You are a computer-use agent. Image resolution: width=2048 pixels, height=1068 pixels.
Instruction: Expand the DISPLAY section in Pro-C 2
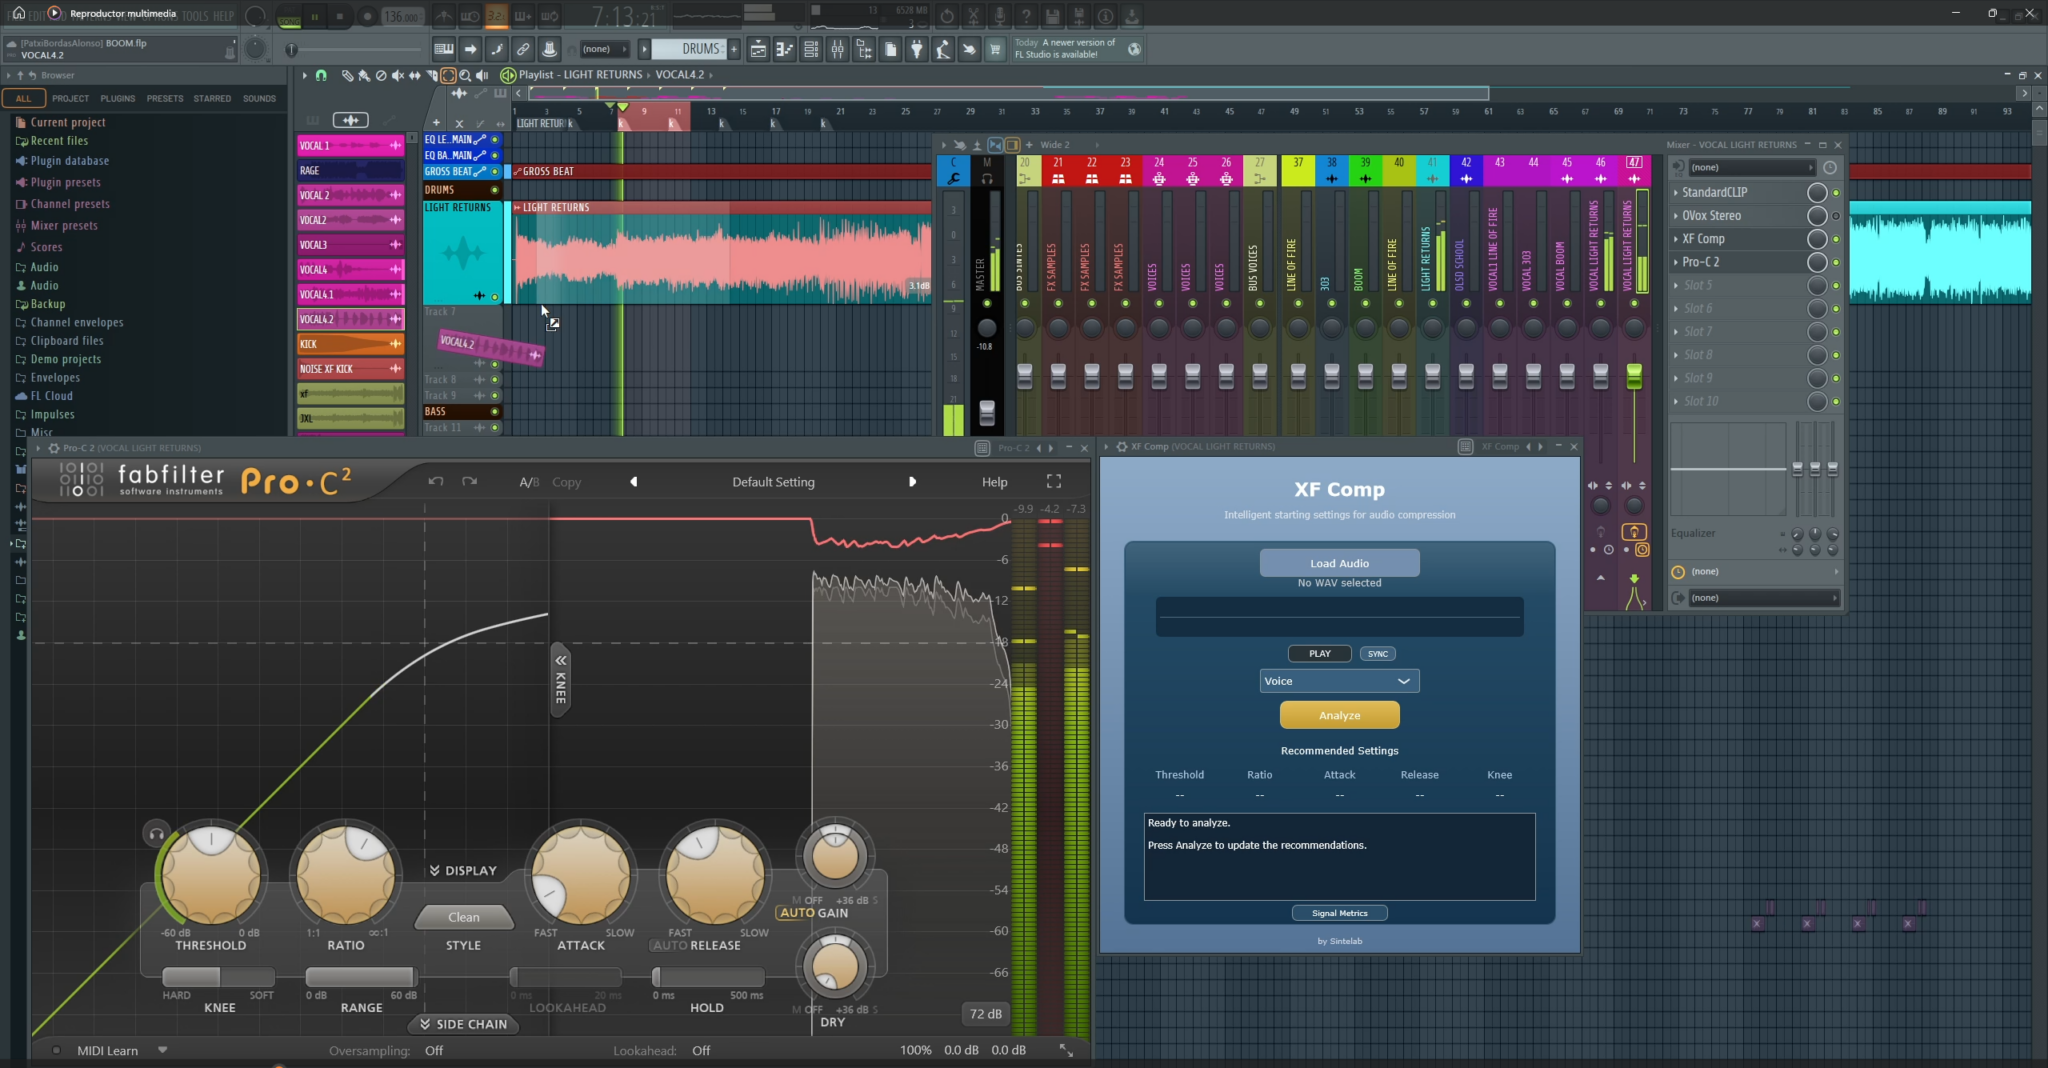[x=463, y=871]
